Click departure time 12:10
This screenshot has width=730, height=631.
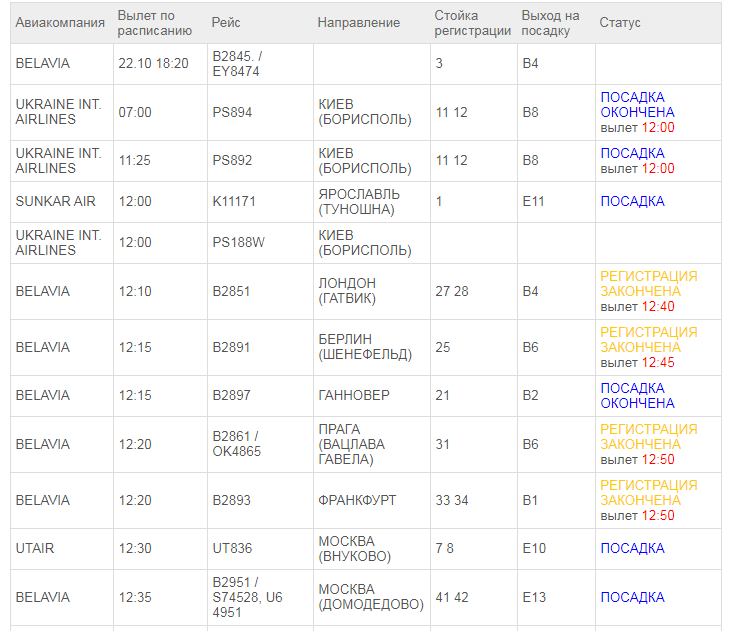135,292
